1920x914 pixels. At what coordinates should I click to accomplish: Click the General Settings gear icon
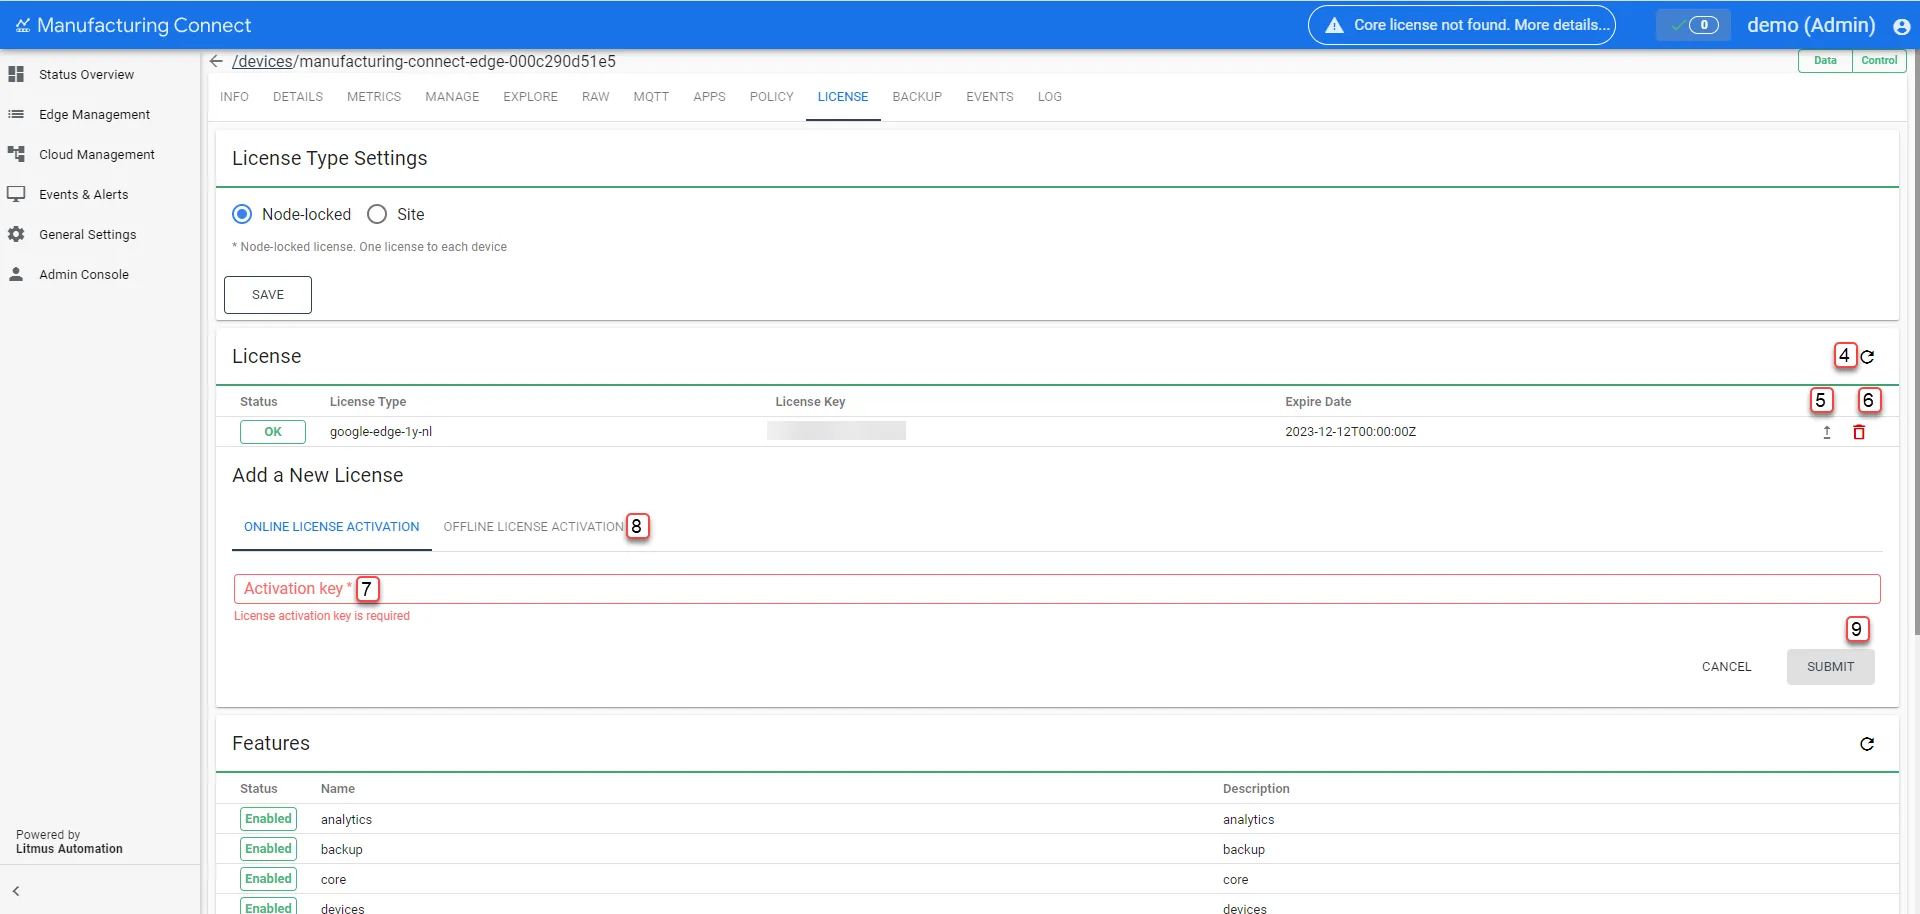(16, 234)
